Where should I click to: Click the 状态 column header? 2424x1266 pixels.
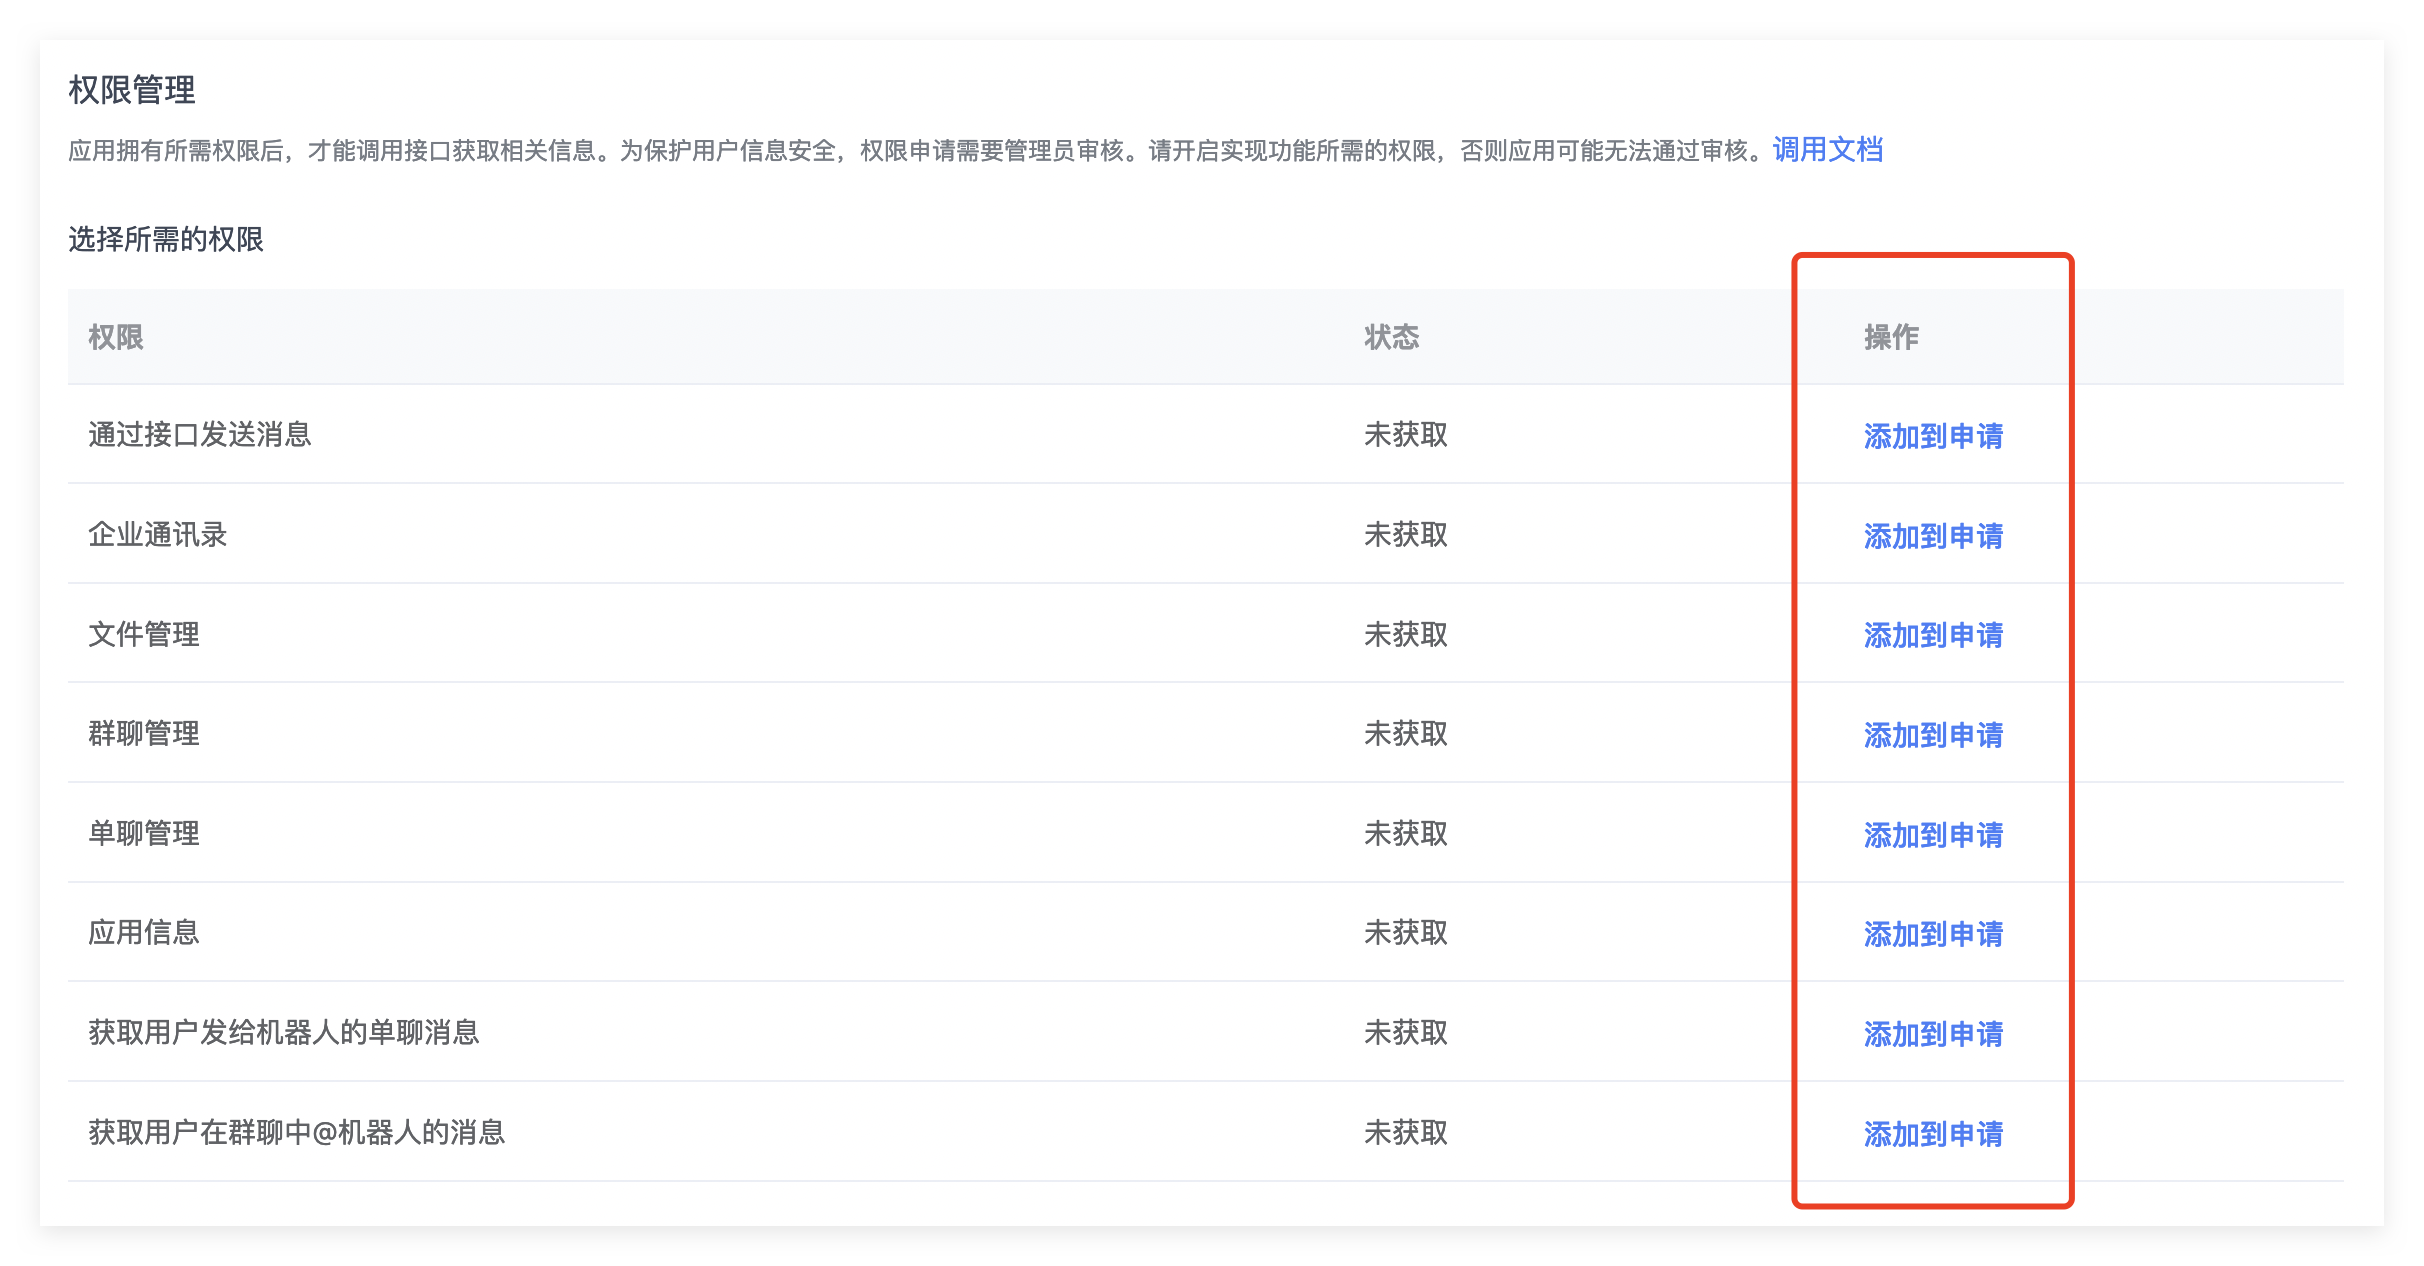point(1391,337)
